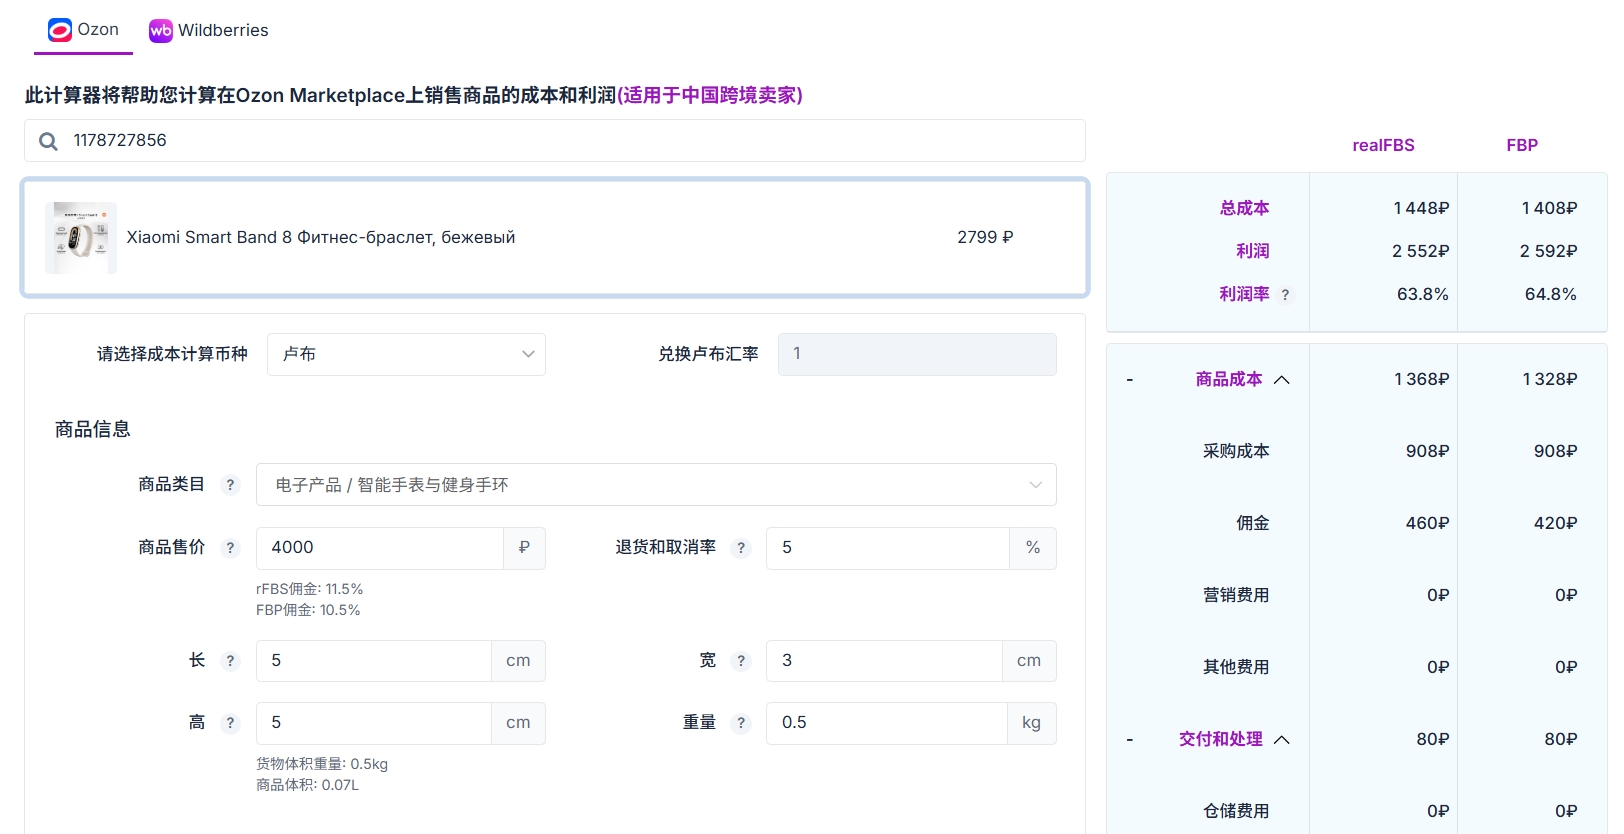Click the Wildberries wb logo icon
Screen dimensions: 1624x834
[x=160, y=31]
